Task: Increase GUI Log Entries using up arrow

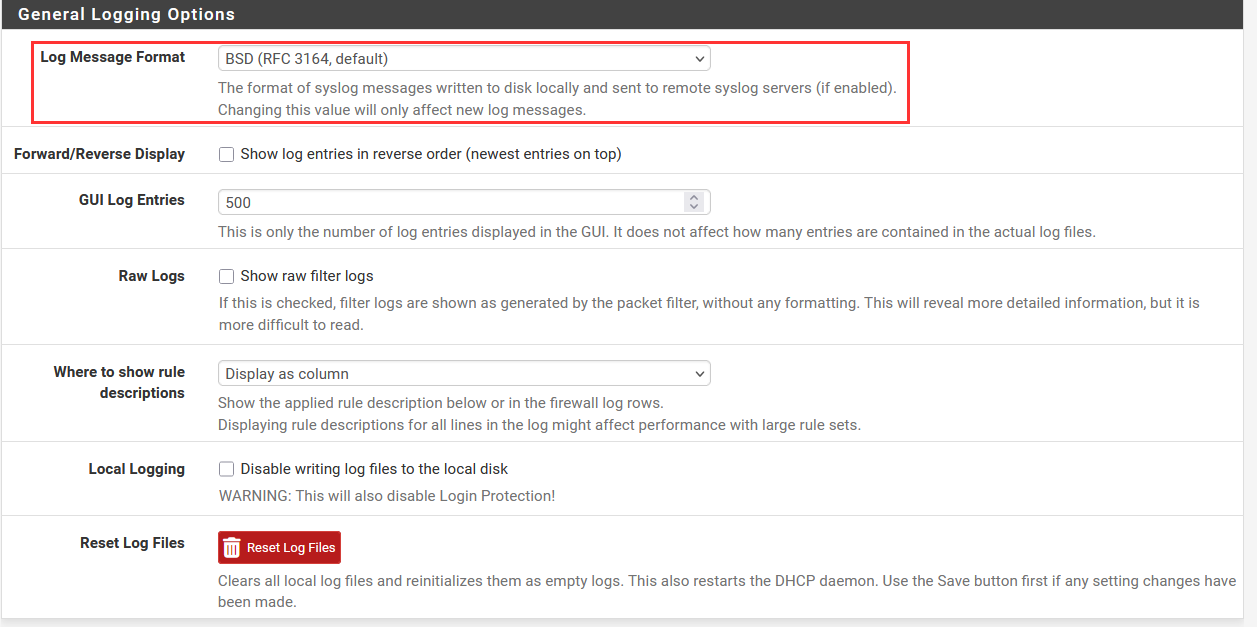Action: pyautogui.click(x=694, y=197)
